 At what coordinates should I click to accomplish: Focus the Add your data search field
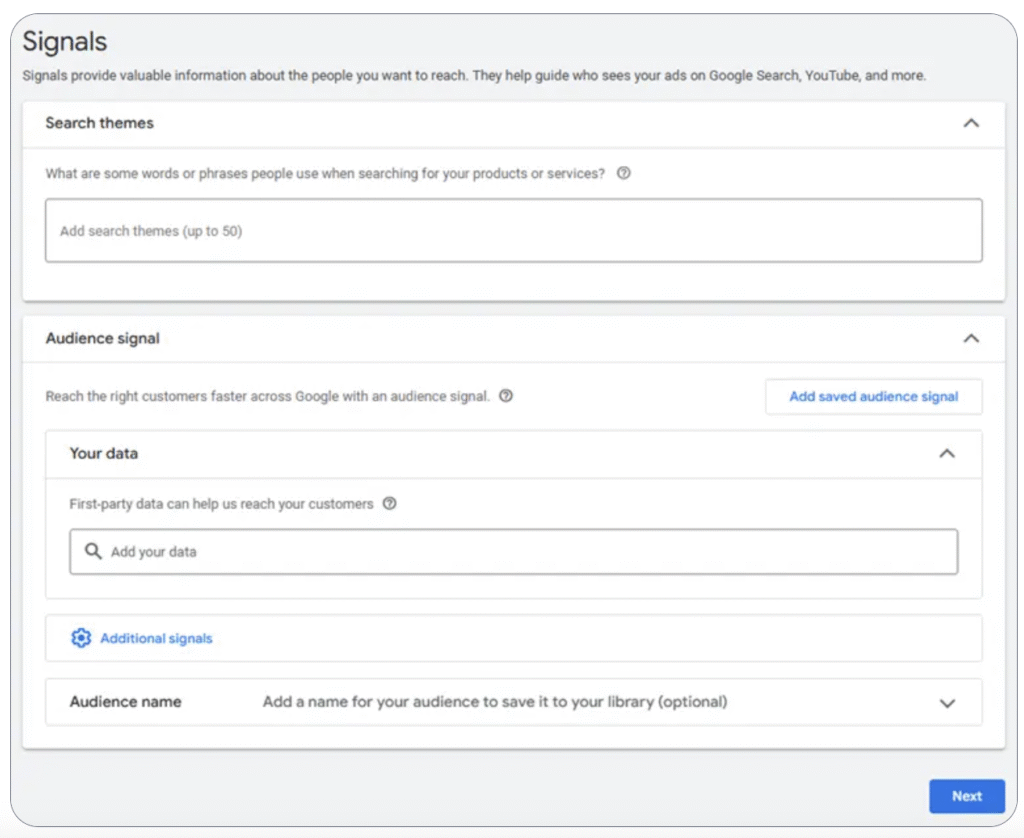click(513, 552)
